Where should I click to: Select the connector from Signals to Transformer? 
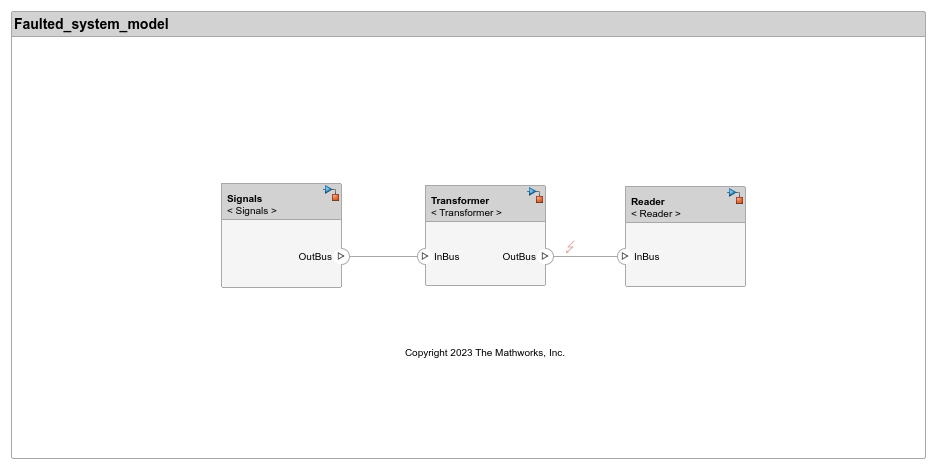coord(383,257)
